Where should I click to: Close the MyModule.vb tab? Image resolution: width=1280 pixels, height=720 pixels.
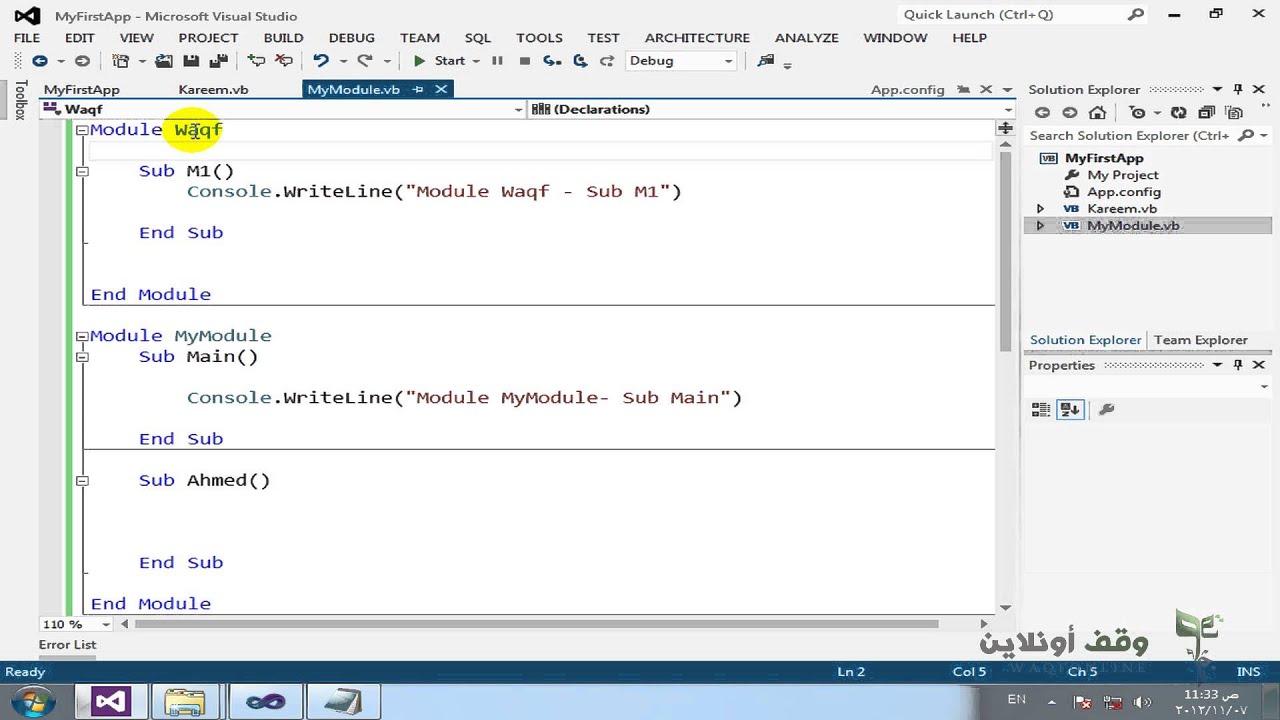tap(440, 89)
